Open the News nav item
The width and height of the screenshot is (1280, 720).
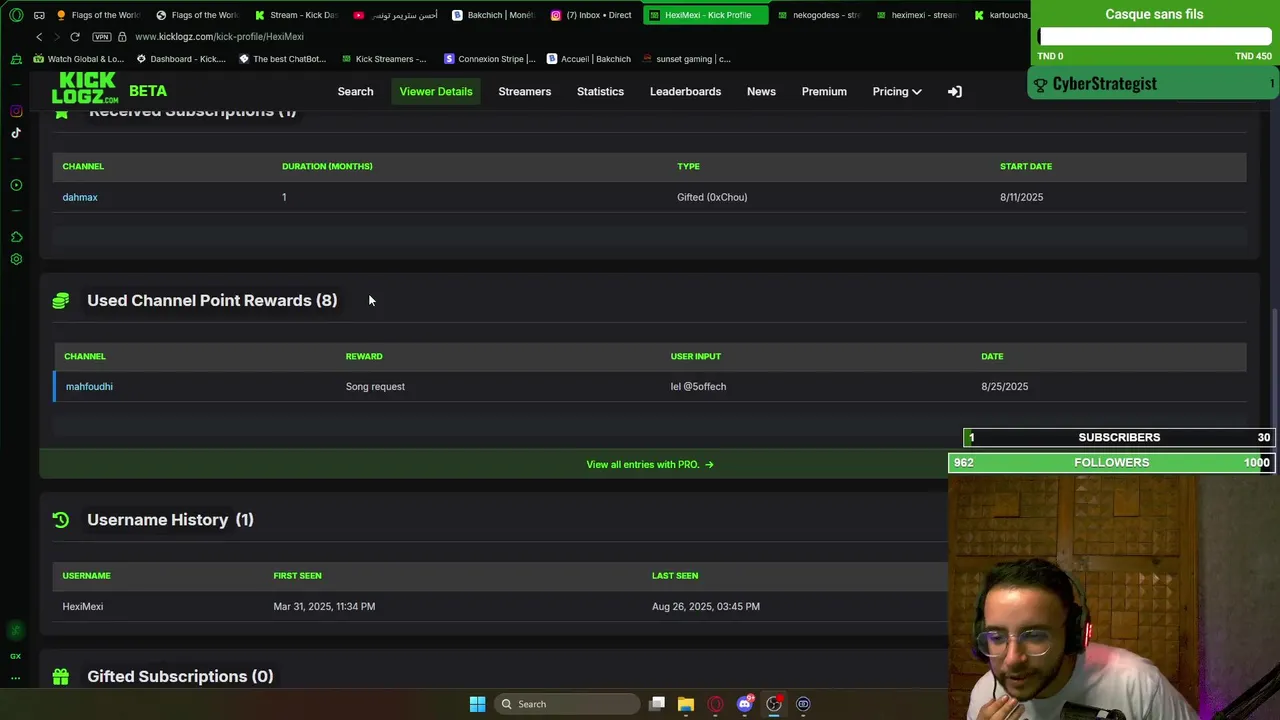(x=761, y=91)
